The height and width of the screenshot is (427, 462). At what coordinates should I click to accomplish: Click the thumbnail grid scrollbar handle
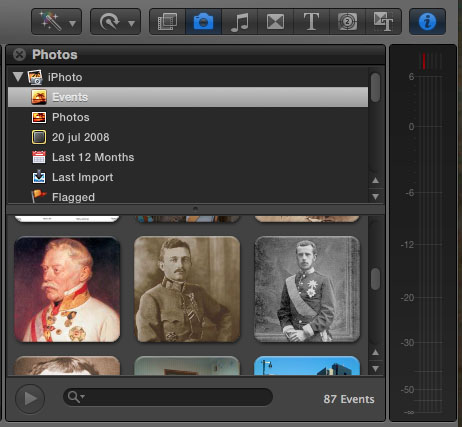point(375,279)
